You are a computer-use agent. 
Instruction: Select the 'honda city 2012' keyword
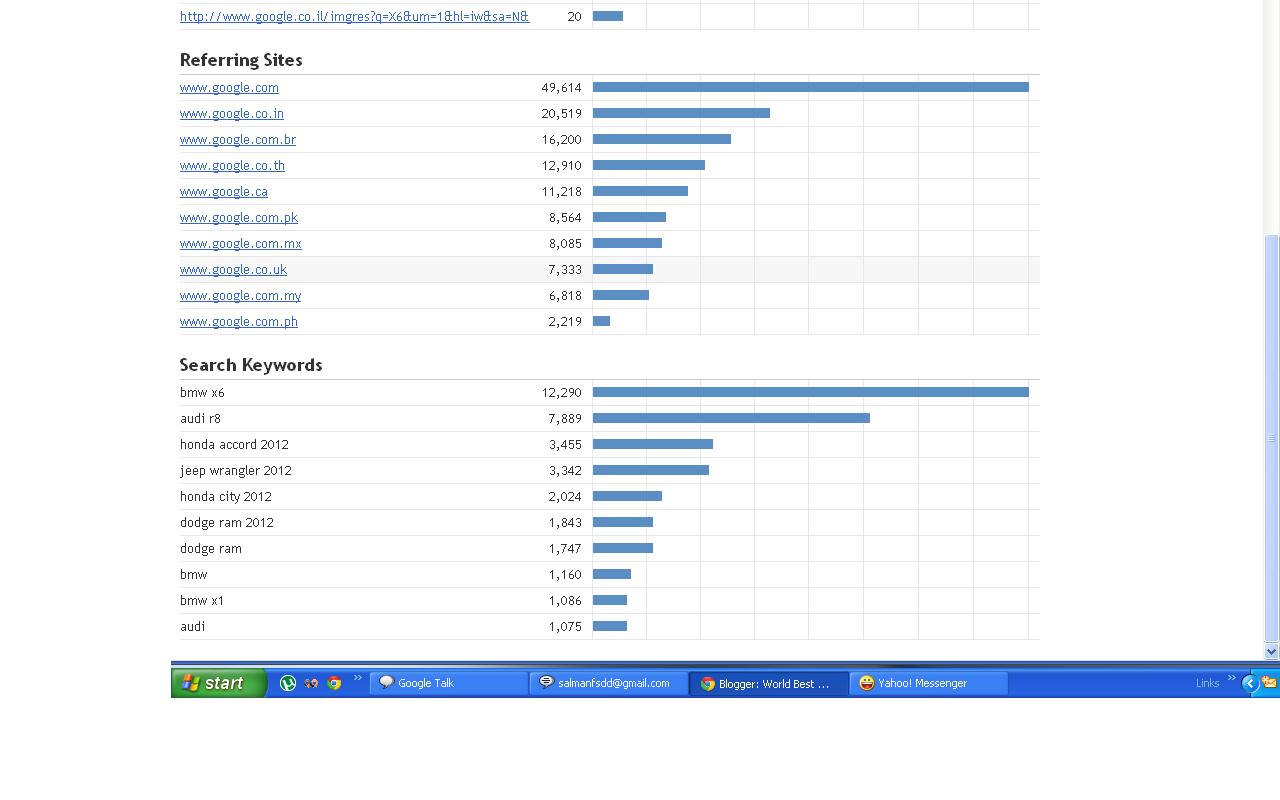226,497
